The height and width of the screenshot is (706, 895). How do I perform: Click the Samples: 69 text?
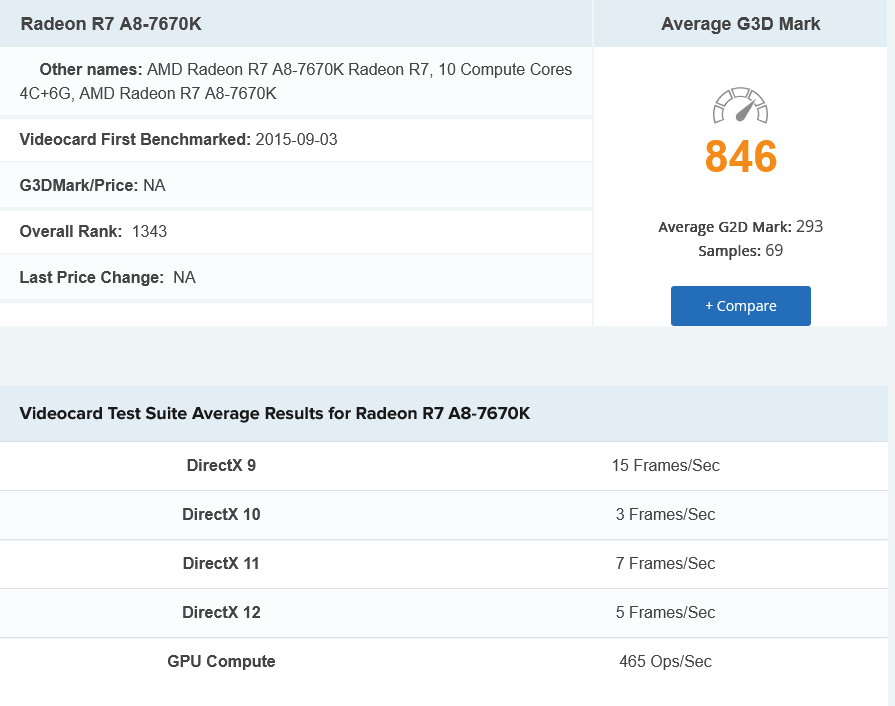click(x=740, y=251)
